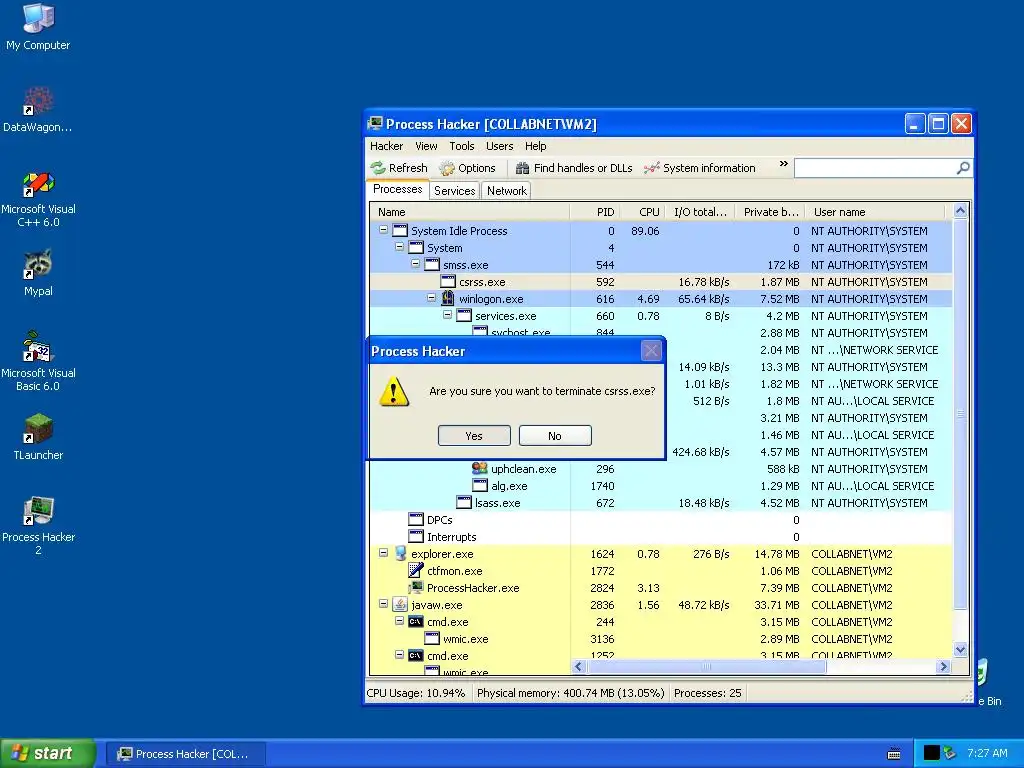
Task: Collapse the smss.exe tree node
Action: 415,264
